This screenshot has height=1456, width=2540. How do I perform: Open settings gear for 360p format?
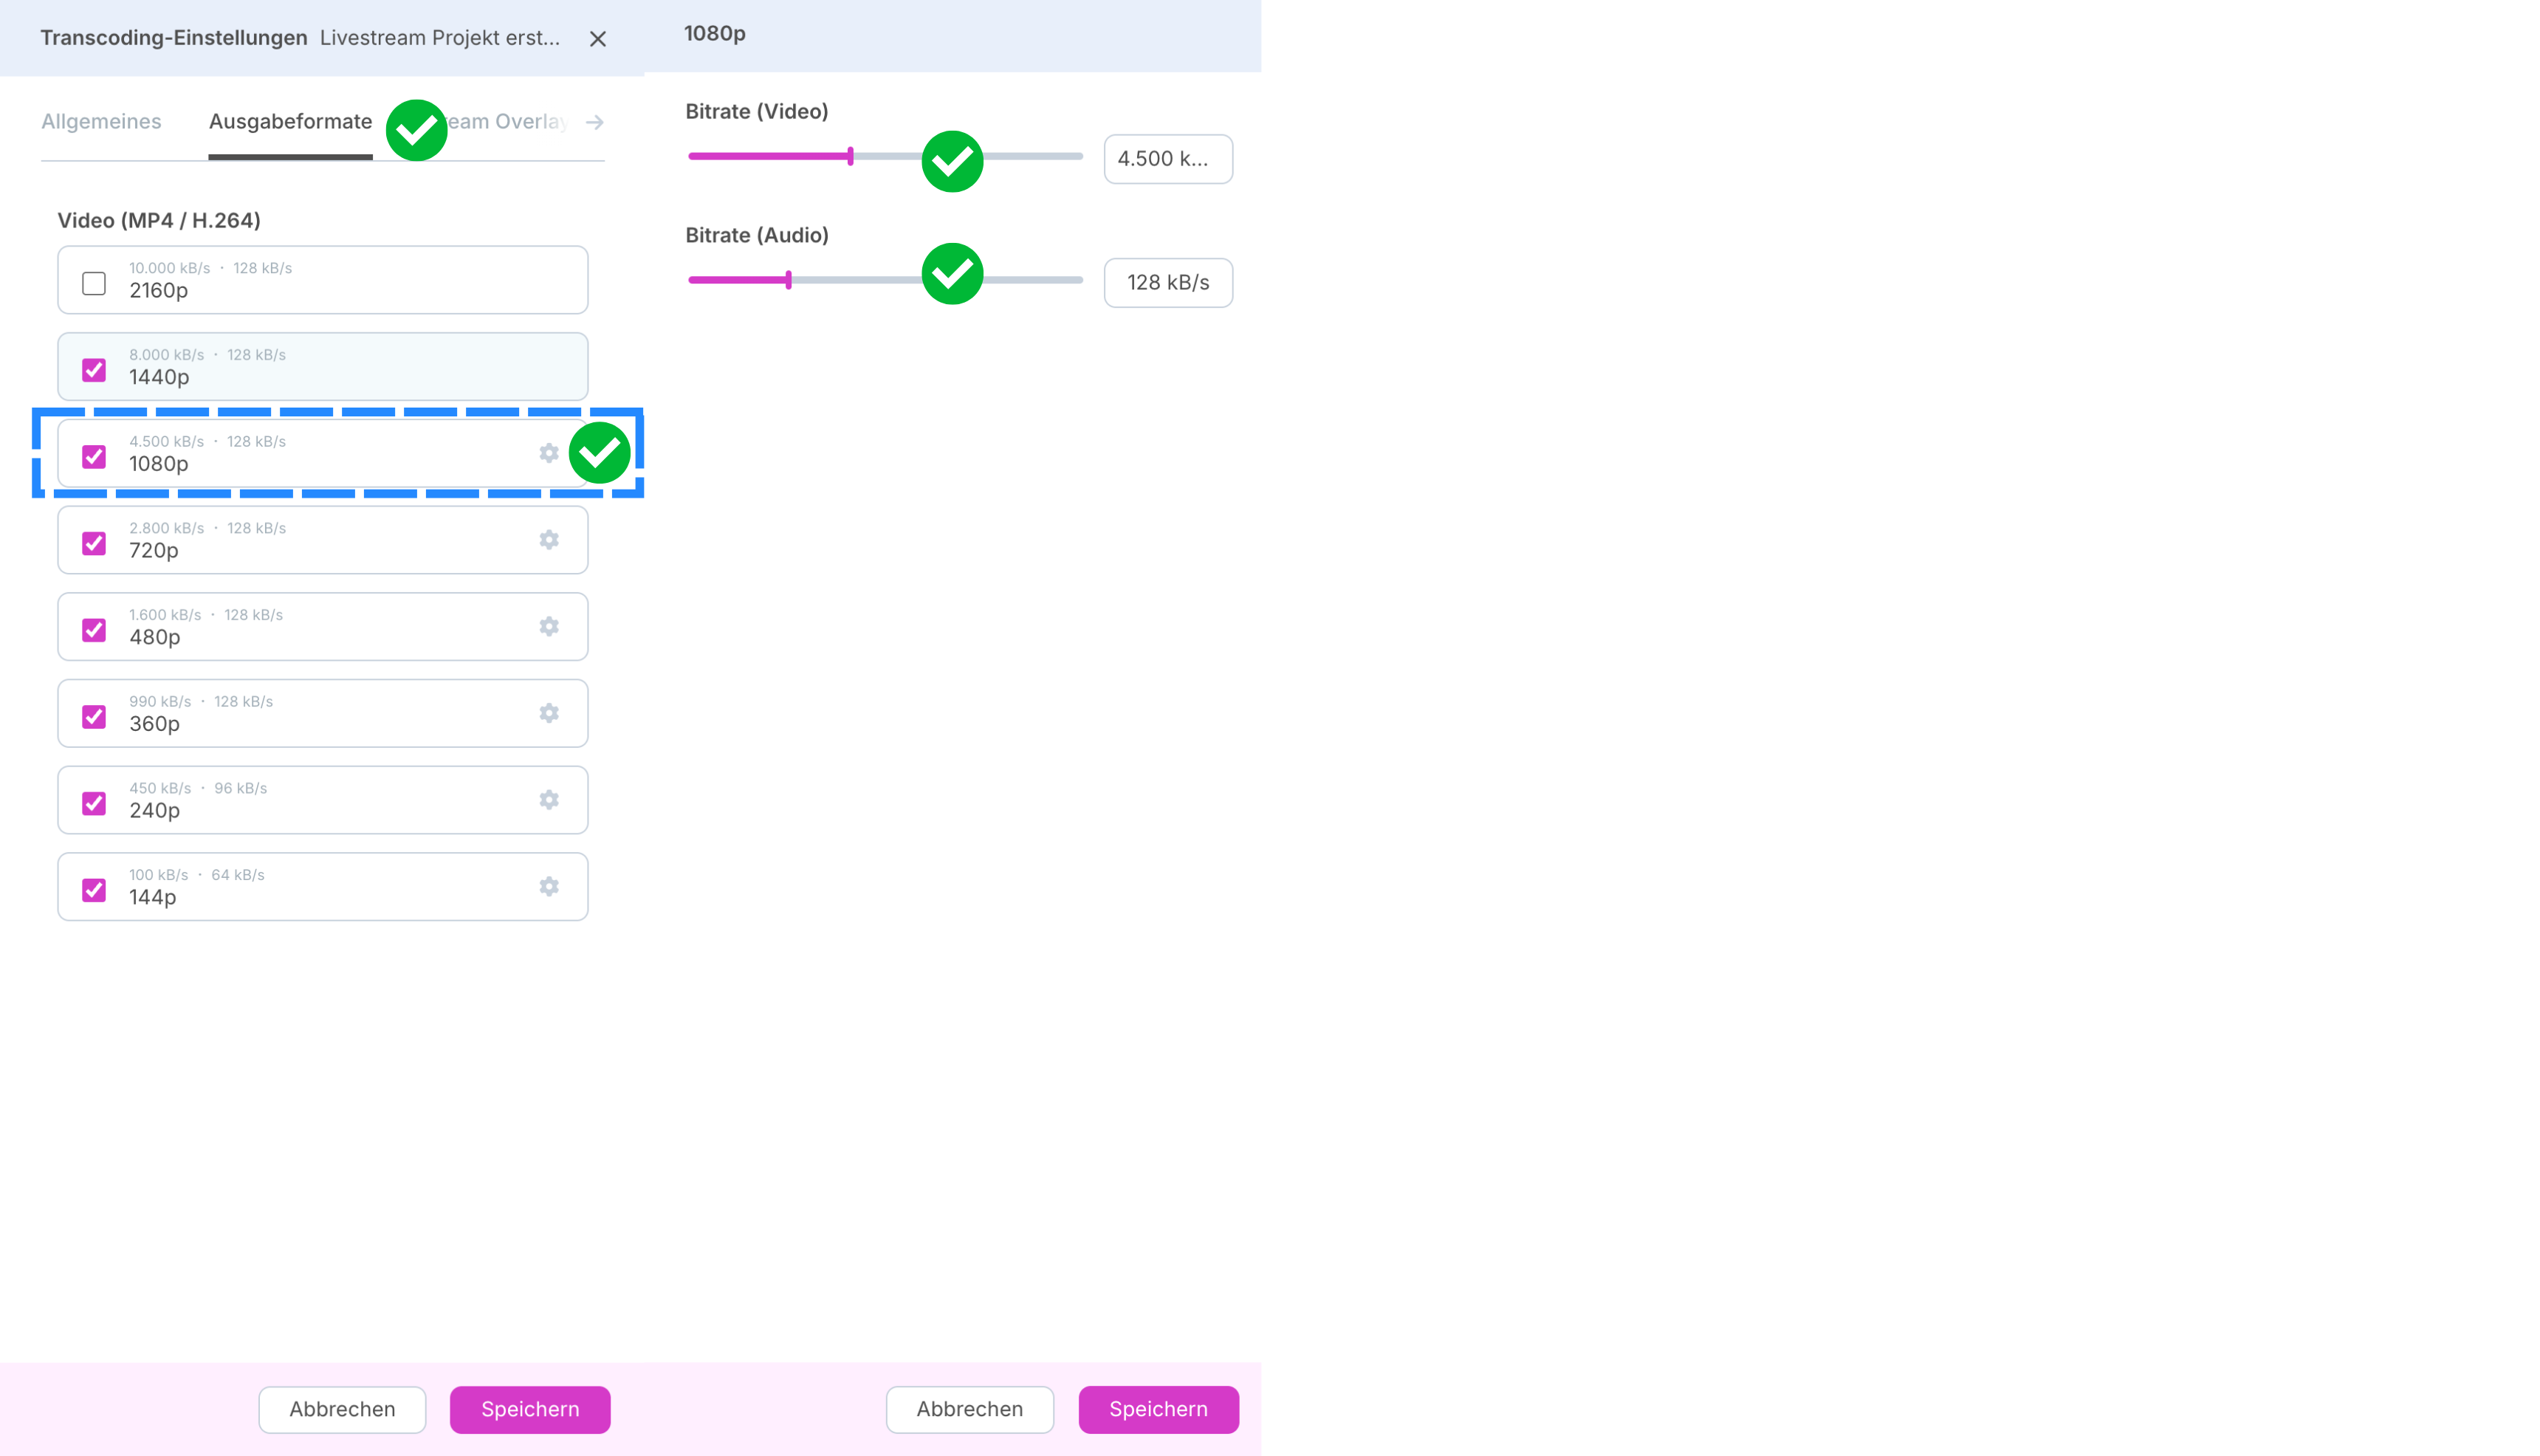[549, 713]
